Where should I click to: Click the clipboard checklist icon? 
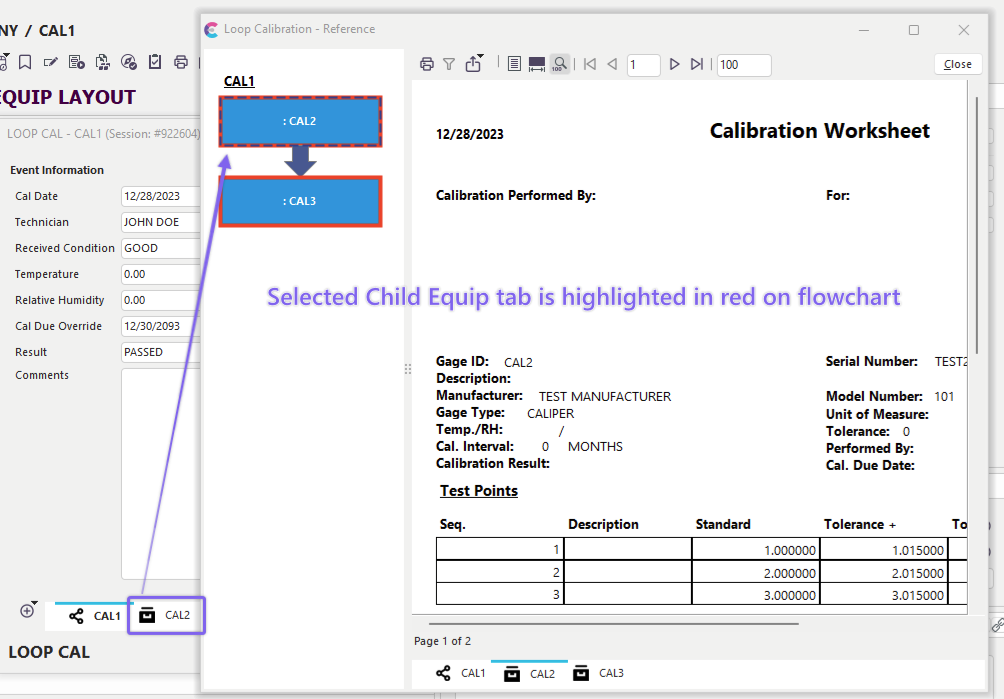click(x=155, y=62)
